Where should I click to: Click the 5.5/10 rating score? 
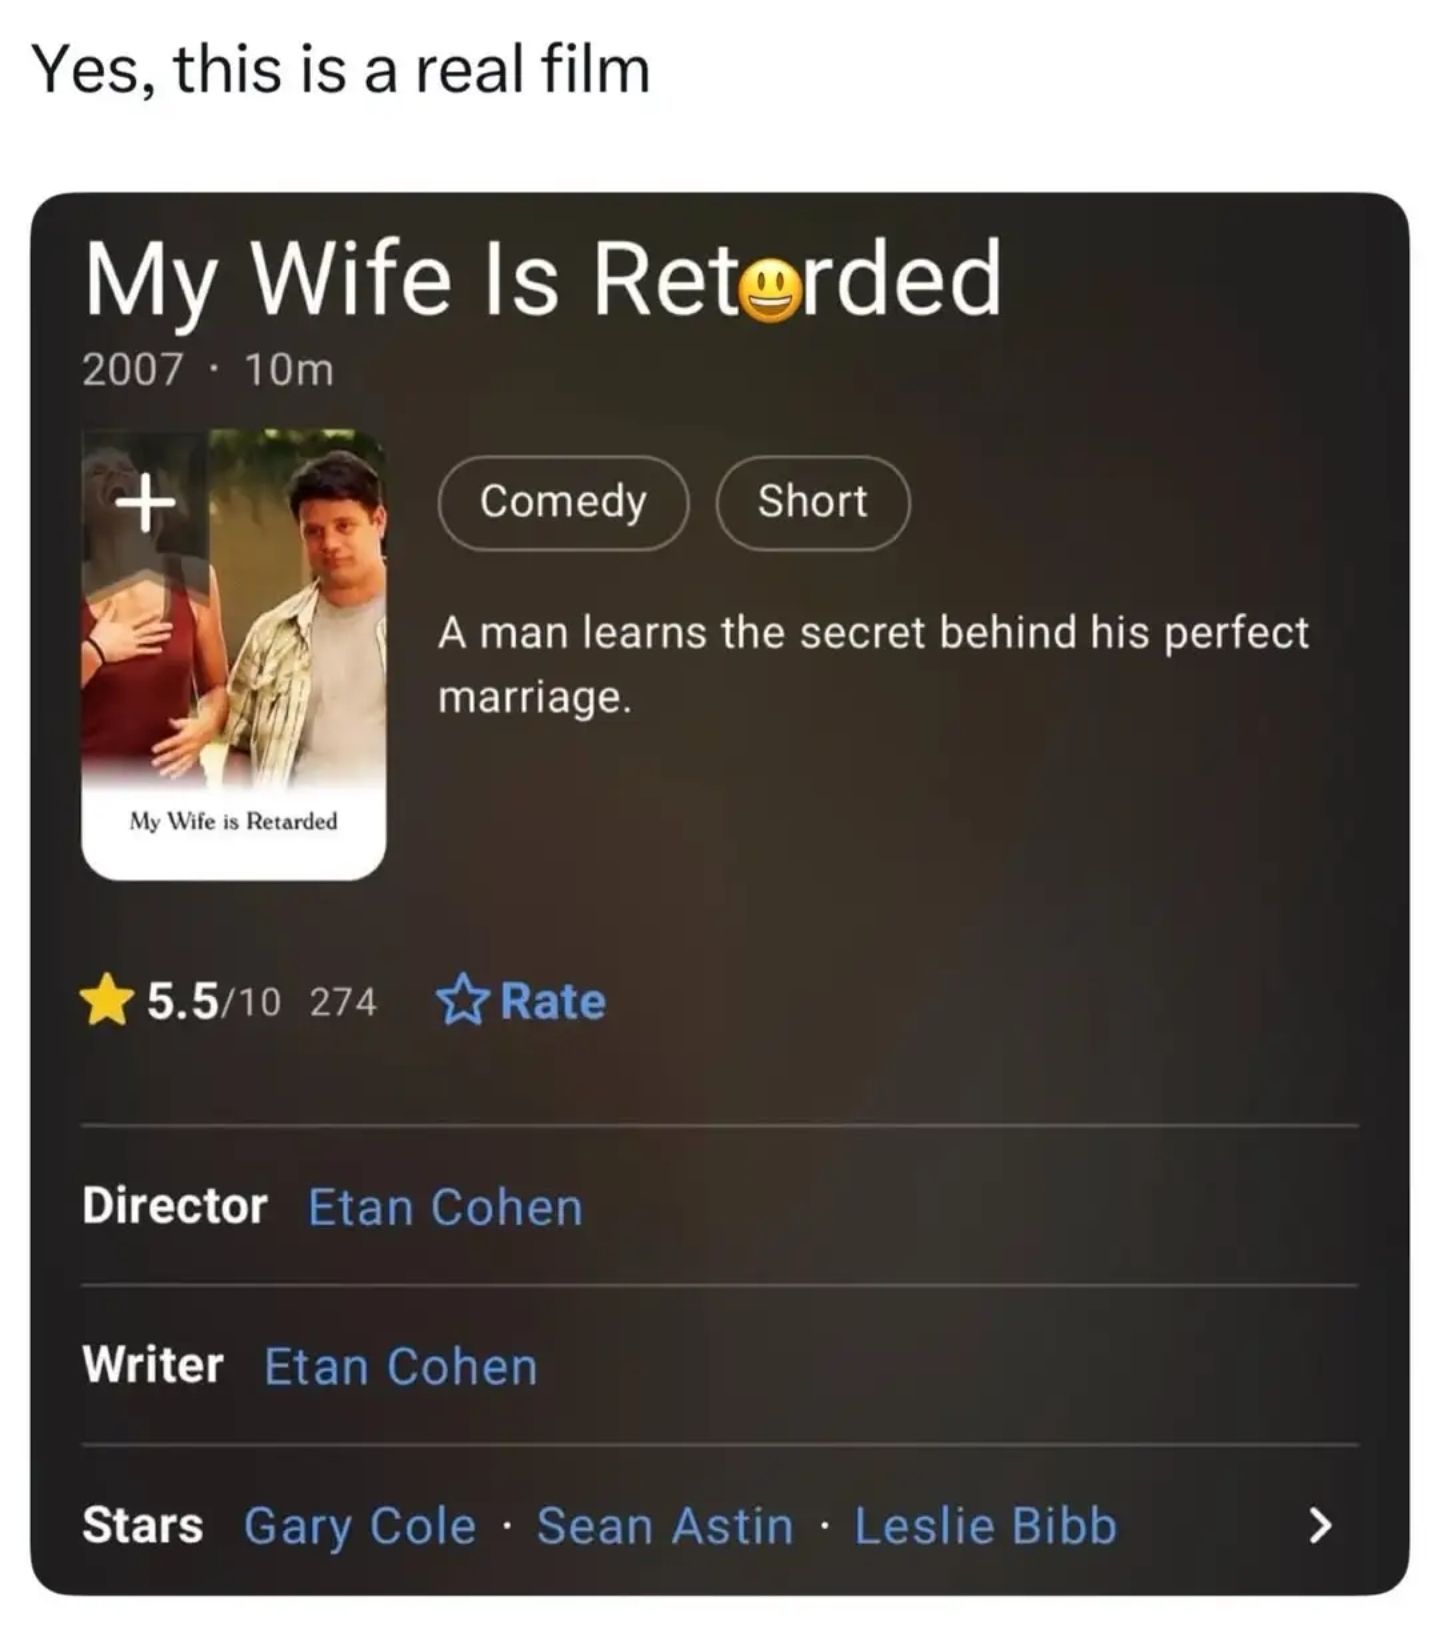pyautogui.click(x=214, y=1002)
